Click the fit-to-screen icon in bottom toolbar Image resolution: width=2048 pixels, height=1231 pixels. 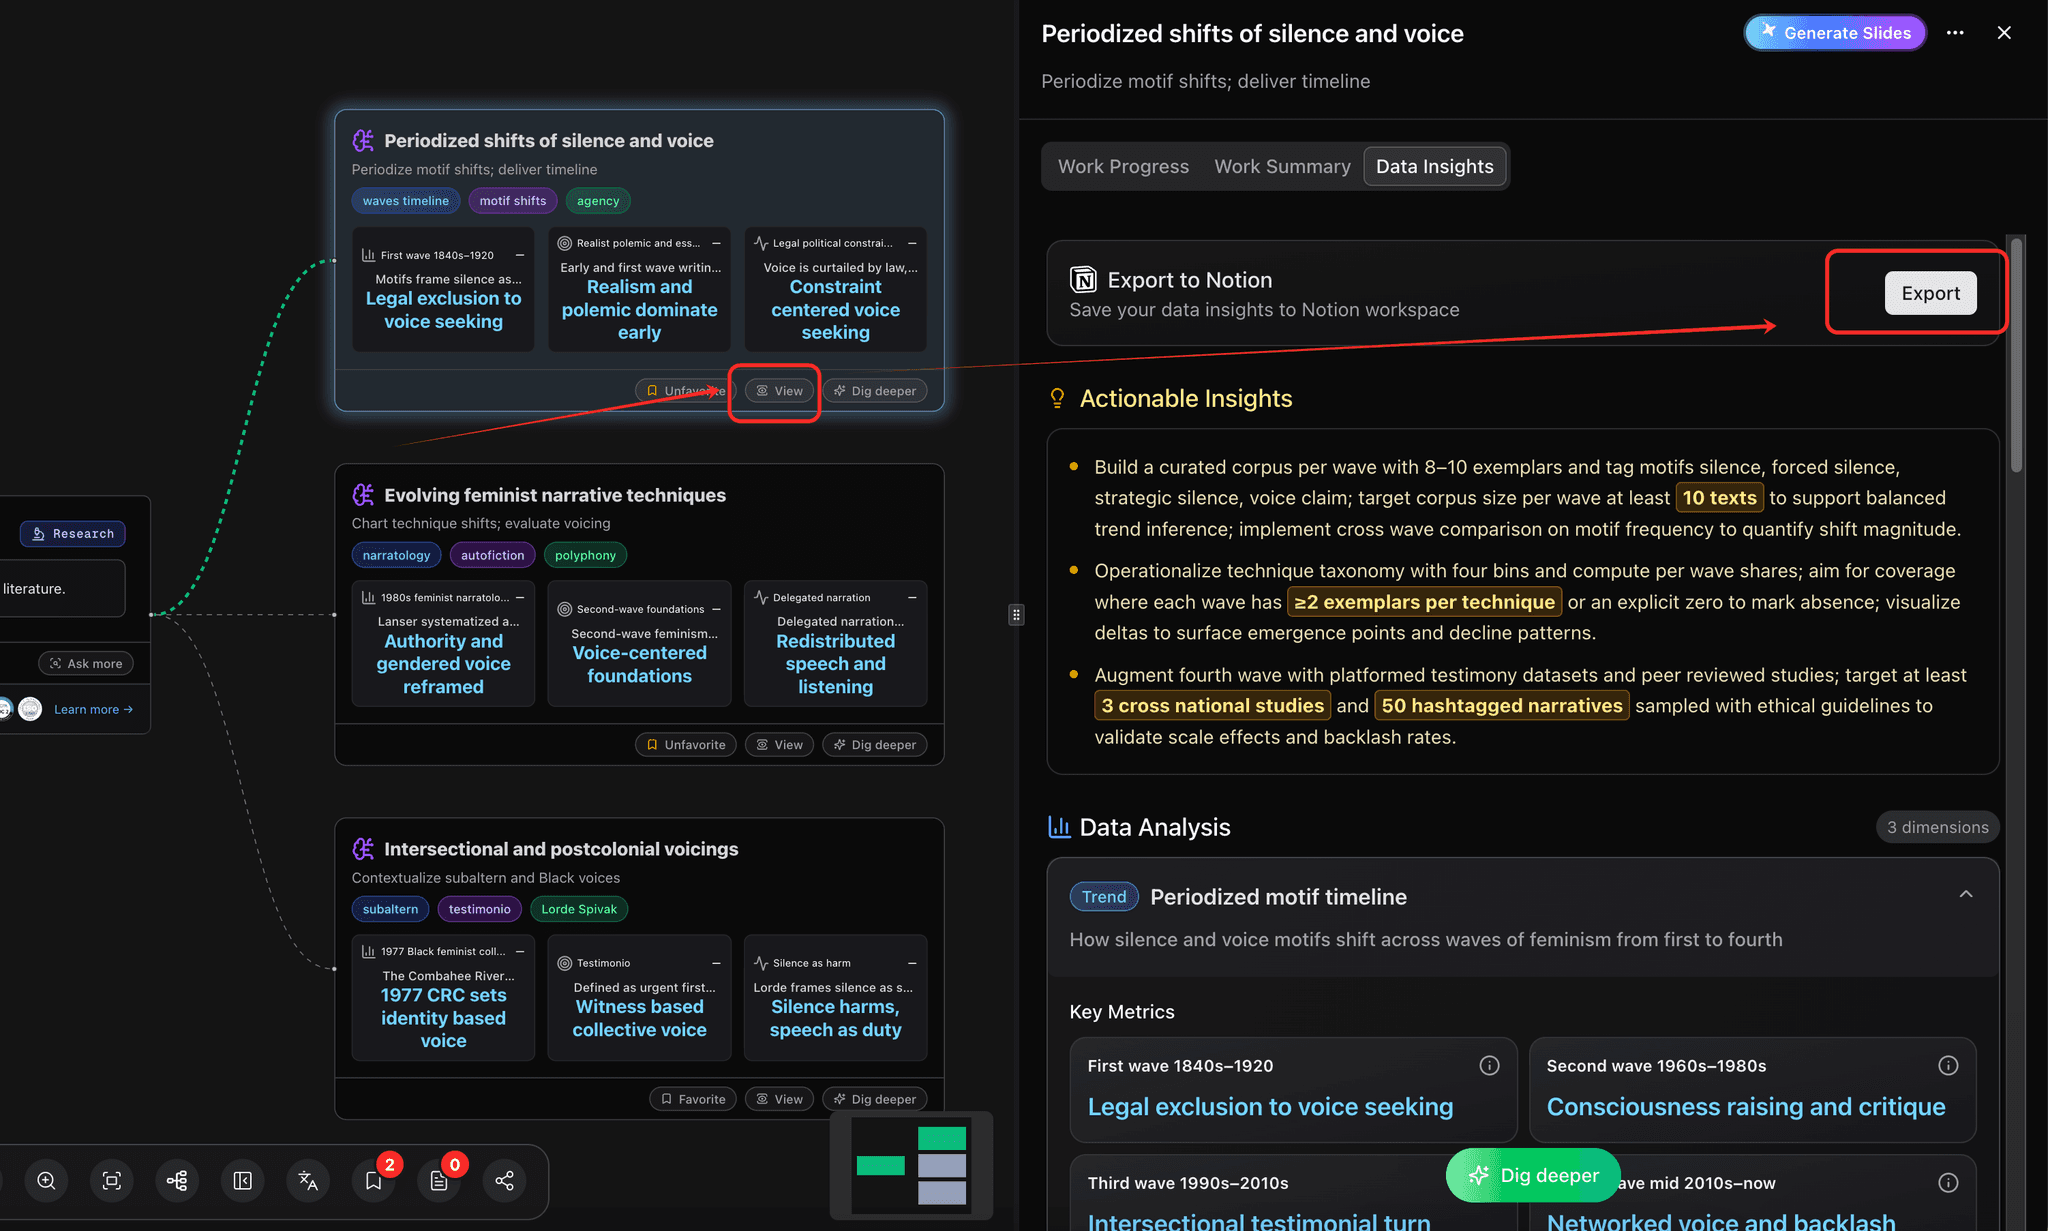(x=112, y=1181)
